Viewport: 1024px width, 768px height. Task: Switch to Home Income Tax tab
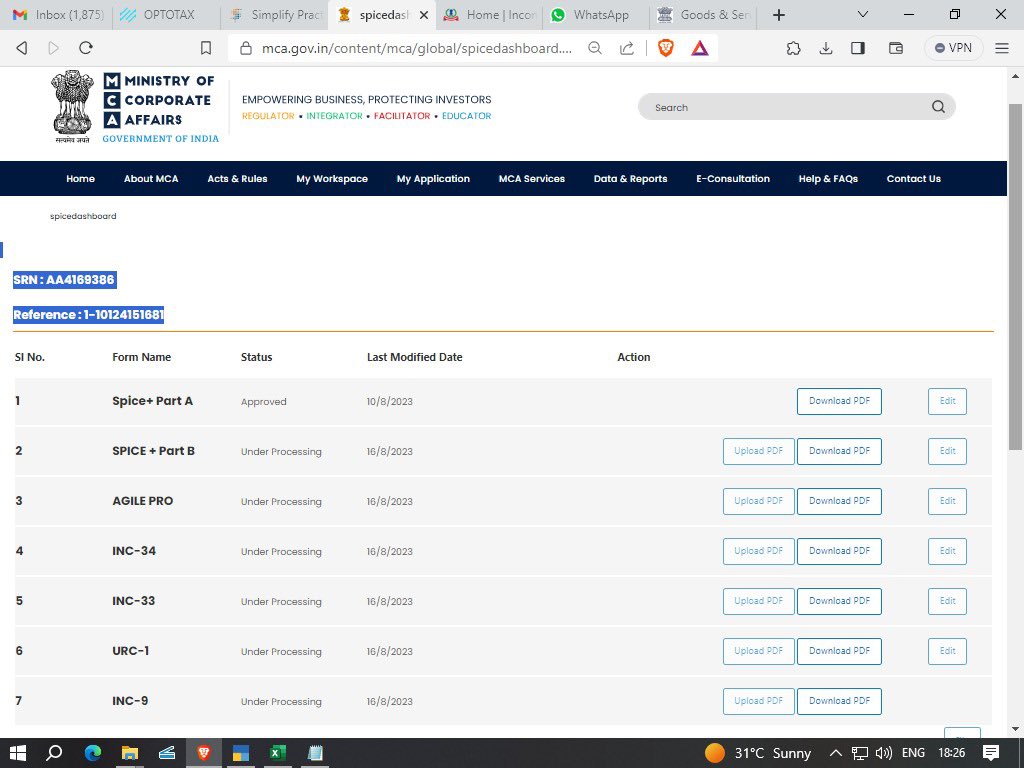489,15
